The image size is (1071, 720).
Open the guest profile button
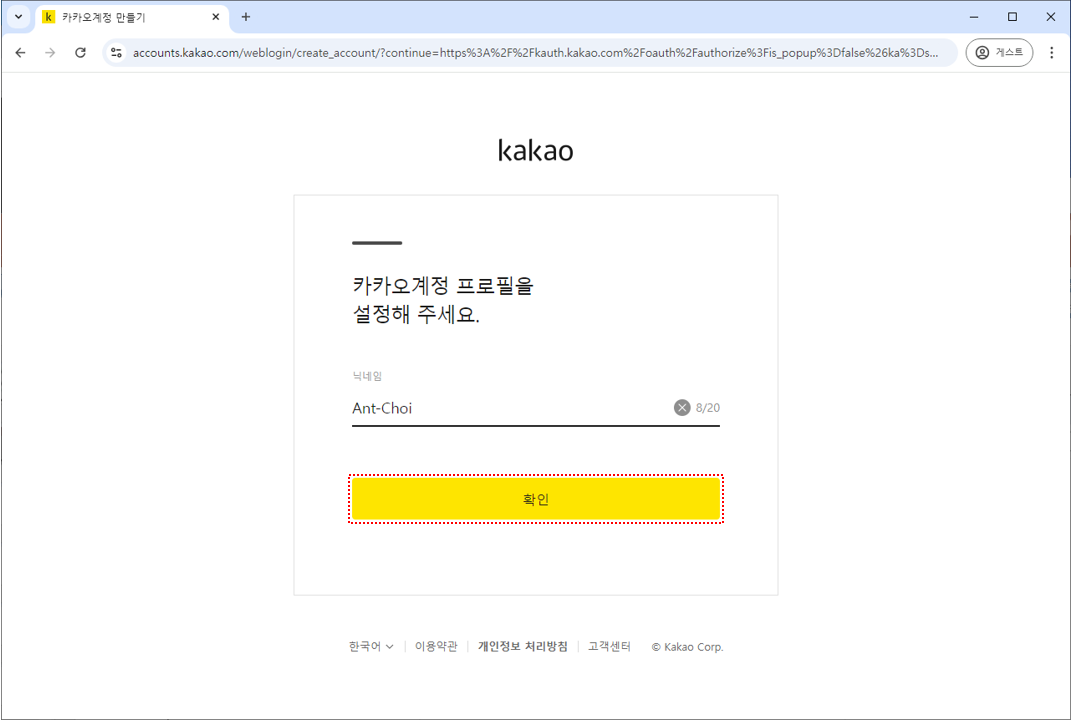pyautogui.click(x=999, y=53)
